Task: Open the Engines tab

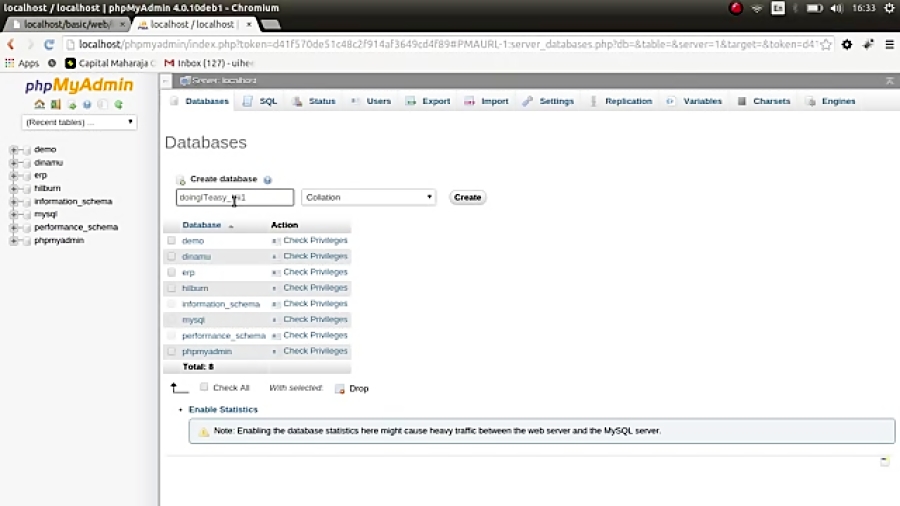Action: pos(831,101)
